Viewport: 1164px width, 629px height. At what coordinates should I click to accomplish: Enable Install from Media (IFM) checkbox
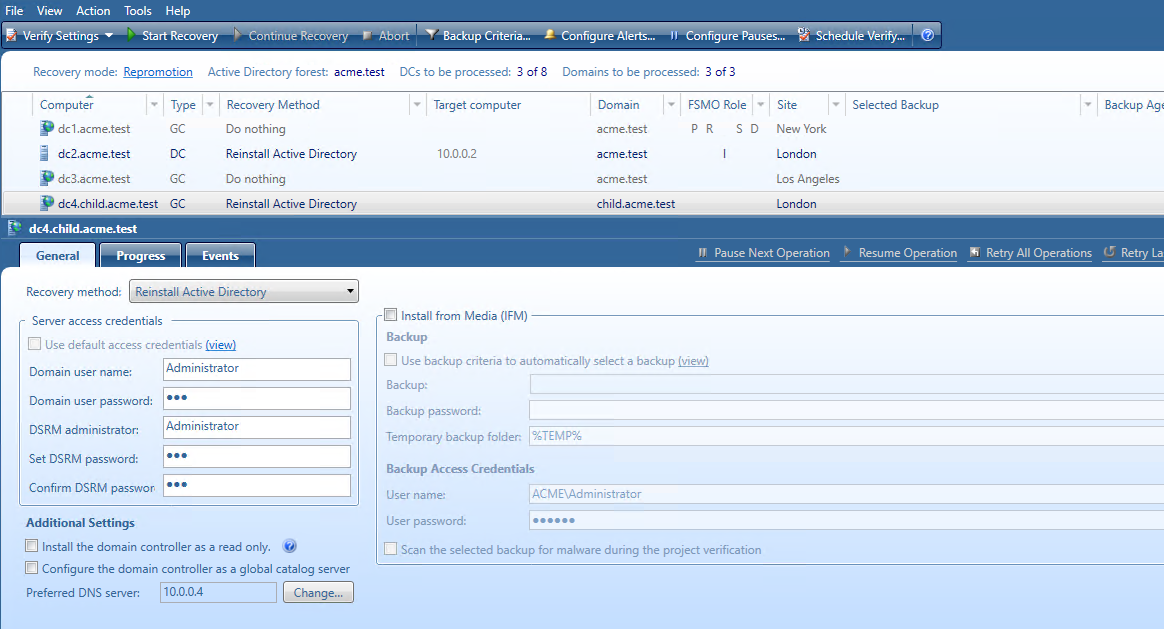click(x=390, y=315)
